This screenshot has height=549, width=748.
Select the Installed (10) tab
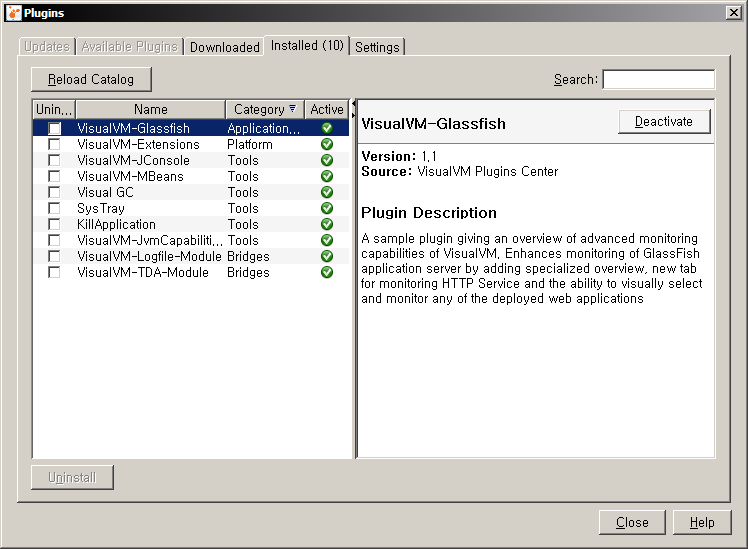click(x=307, y=45)
